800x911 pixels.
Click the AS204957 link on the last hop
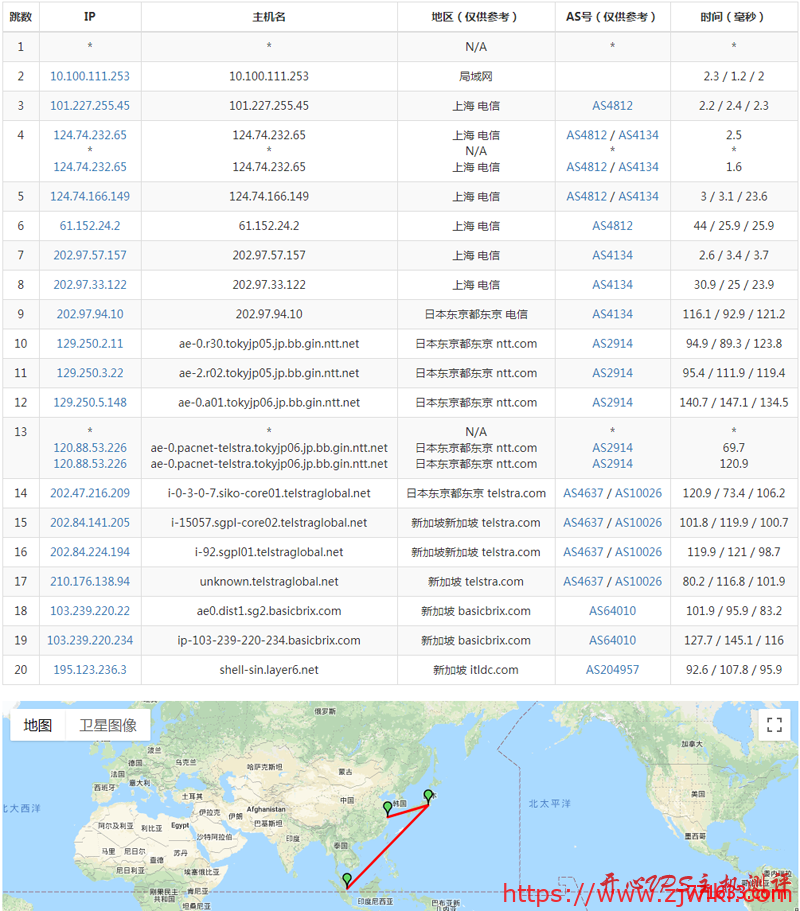[612, 669]
